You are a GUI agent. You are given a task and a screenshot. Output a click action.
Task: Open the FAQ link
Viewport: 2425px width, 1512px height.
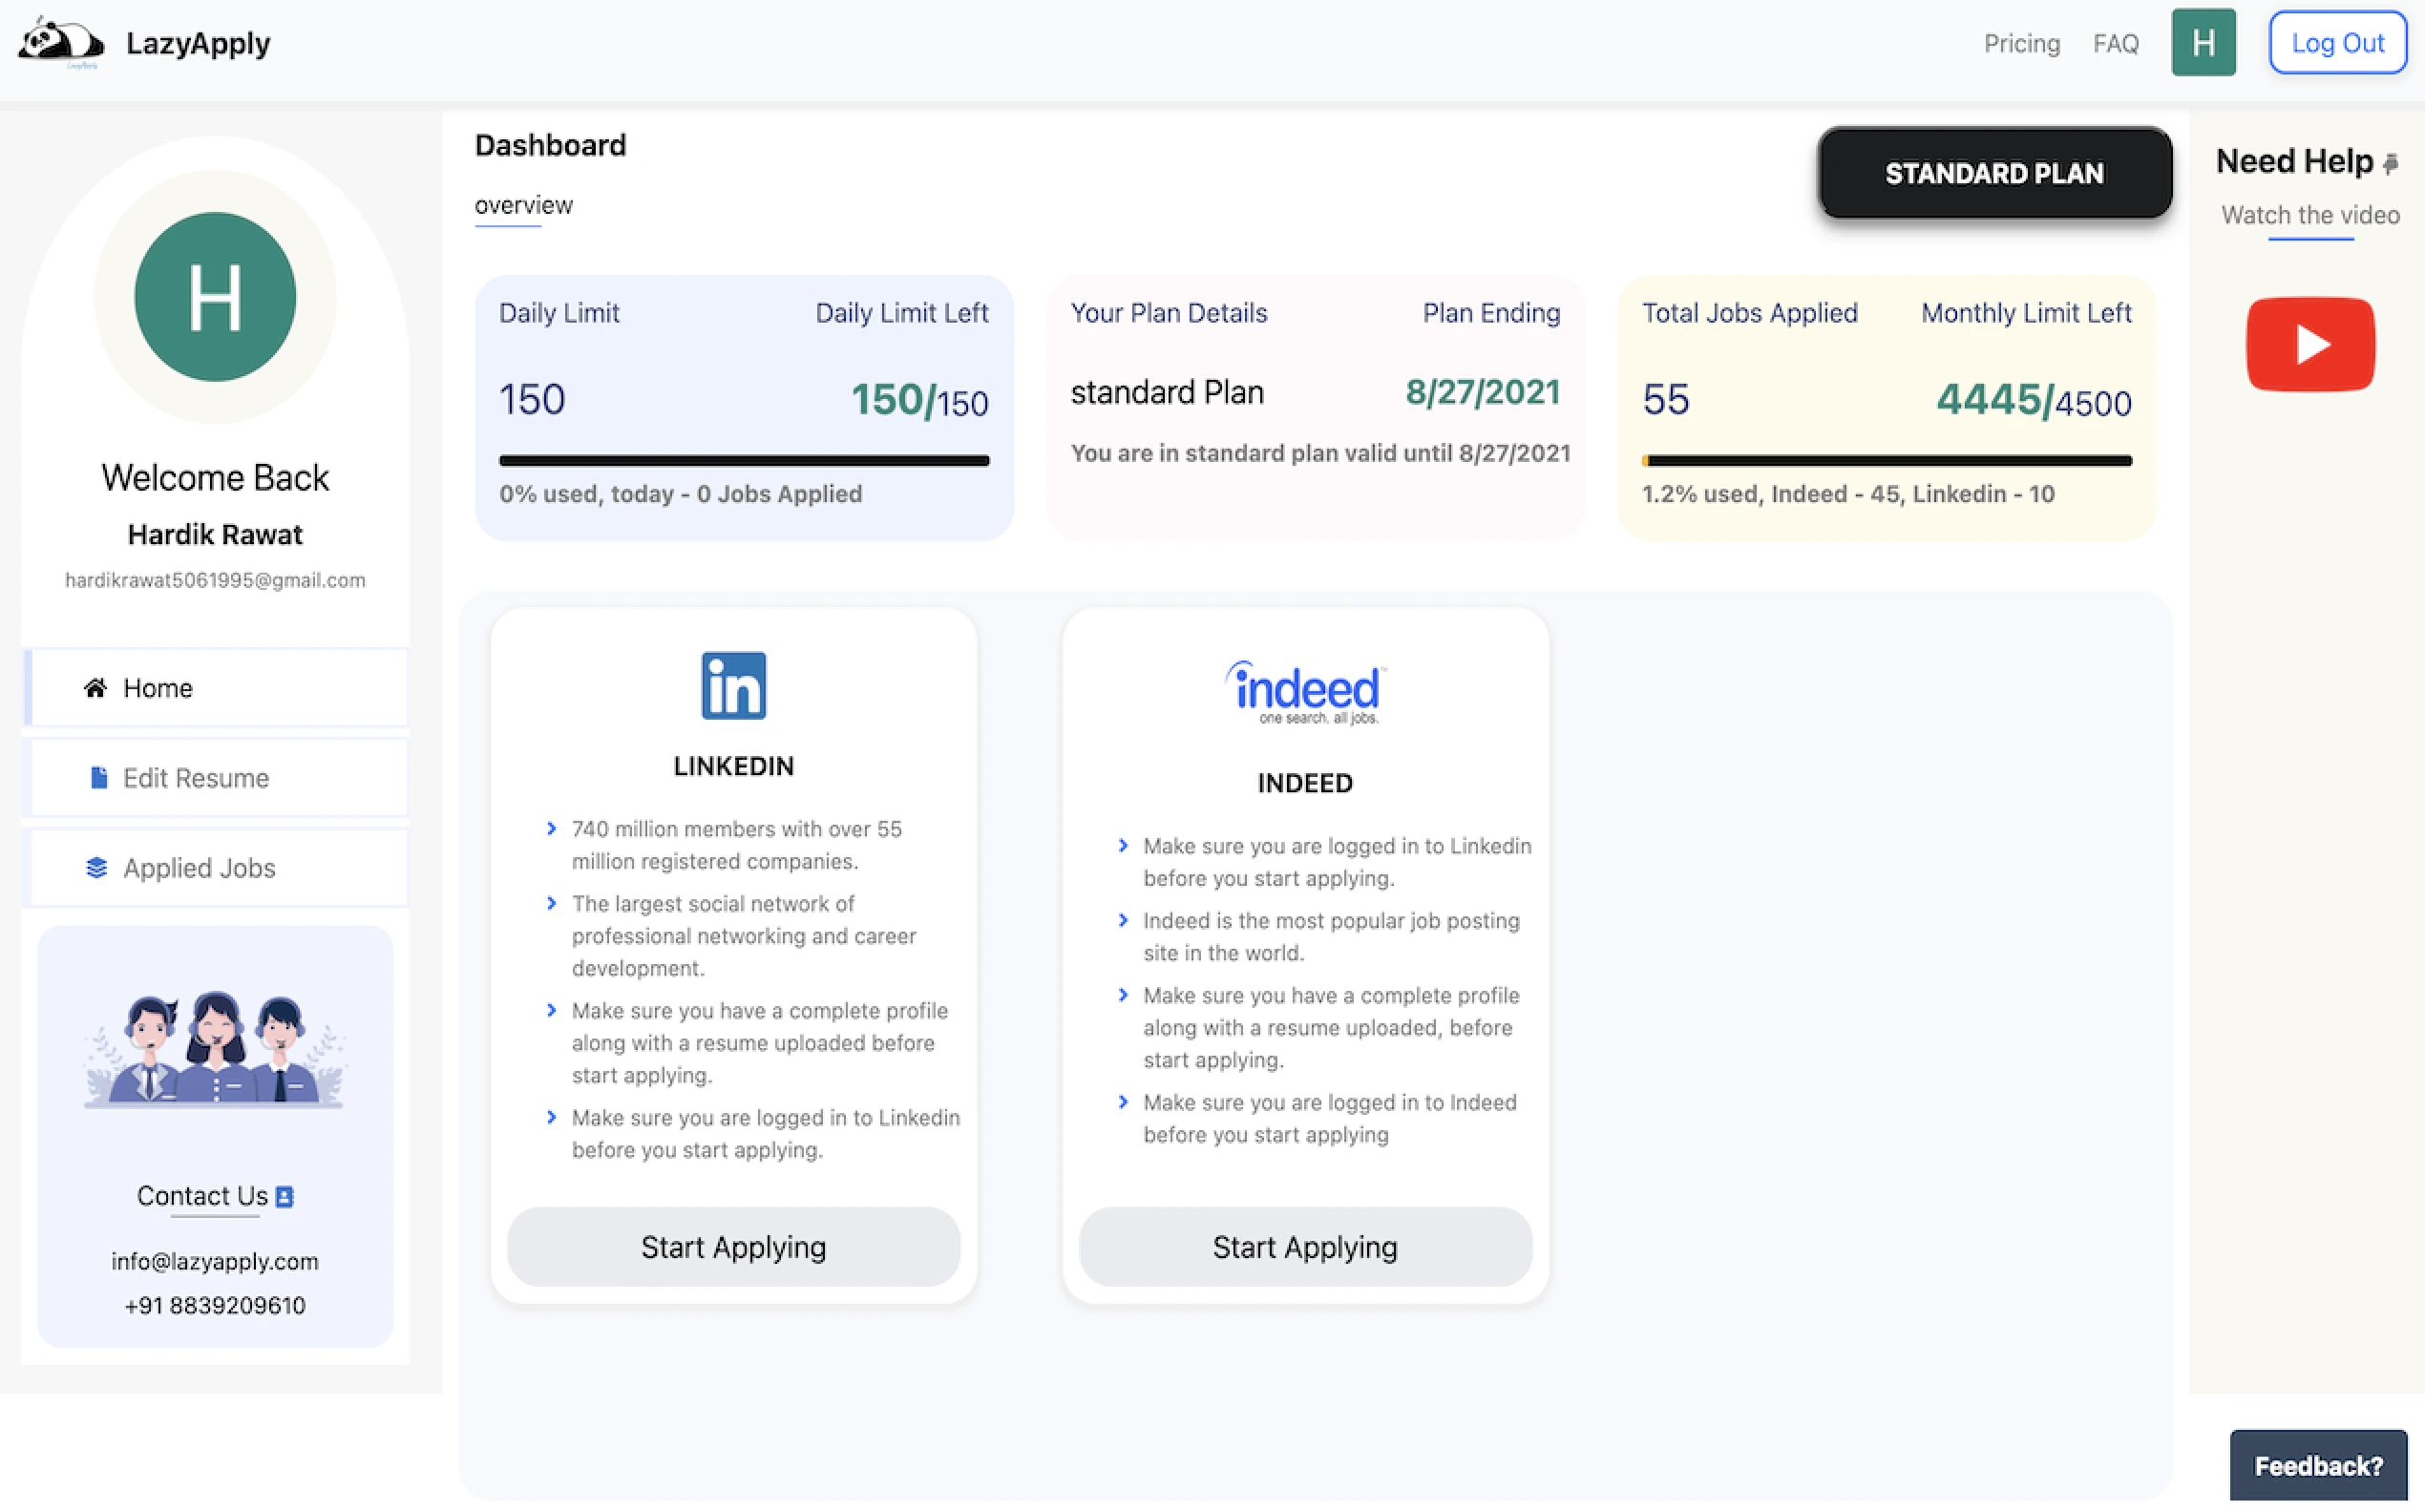[x=2116, y=43]
